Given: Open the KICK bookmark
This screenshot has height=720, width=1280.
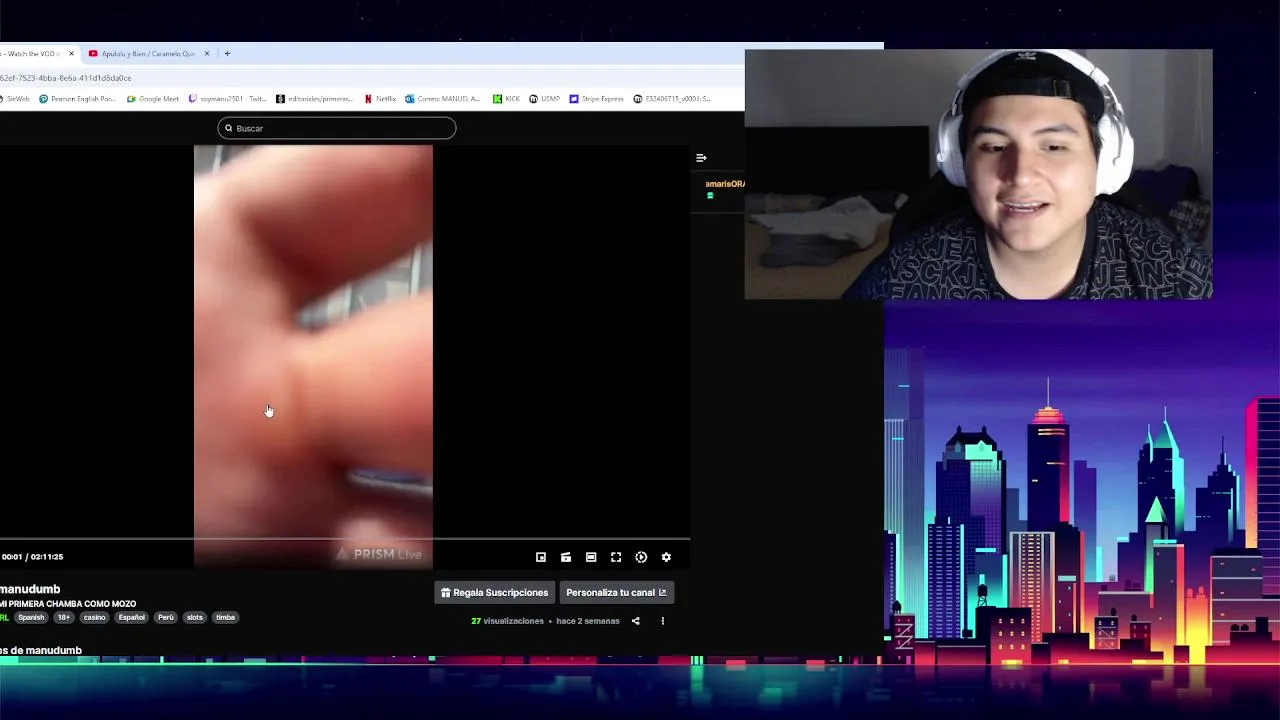Looking at the screenshot, I should click(x=507, y=99).
